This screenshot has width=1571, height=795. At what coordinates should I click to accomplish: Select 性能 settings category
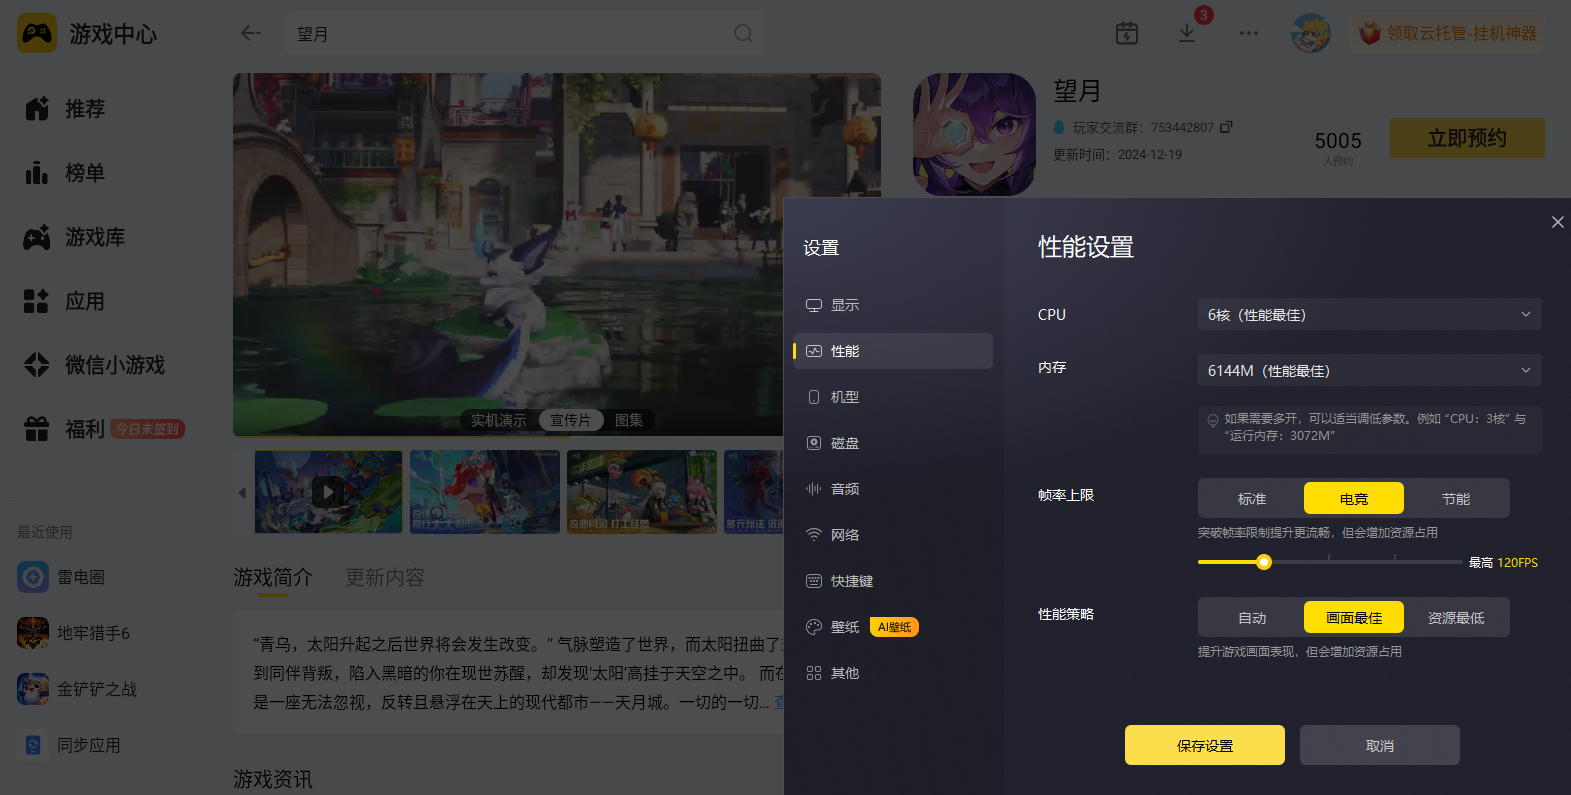pyautogui.click(x=893, y=351)
